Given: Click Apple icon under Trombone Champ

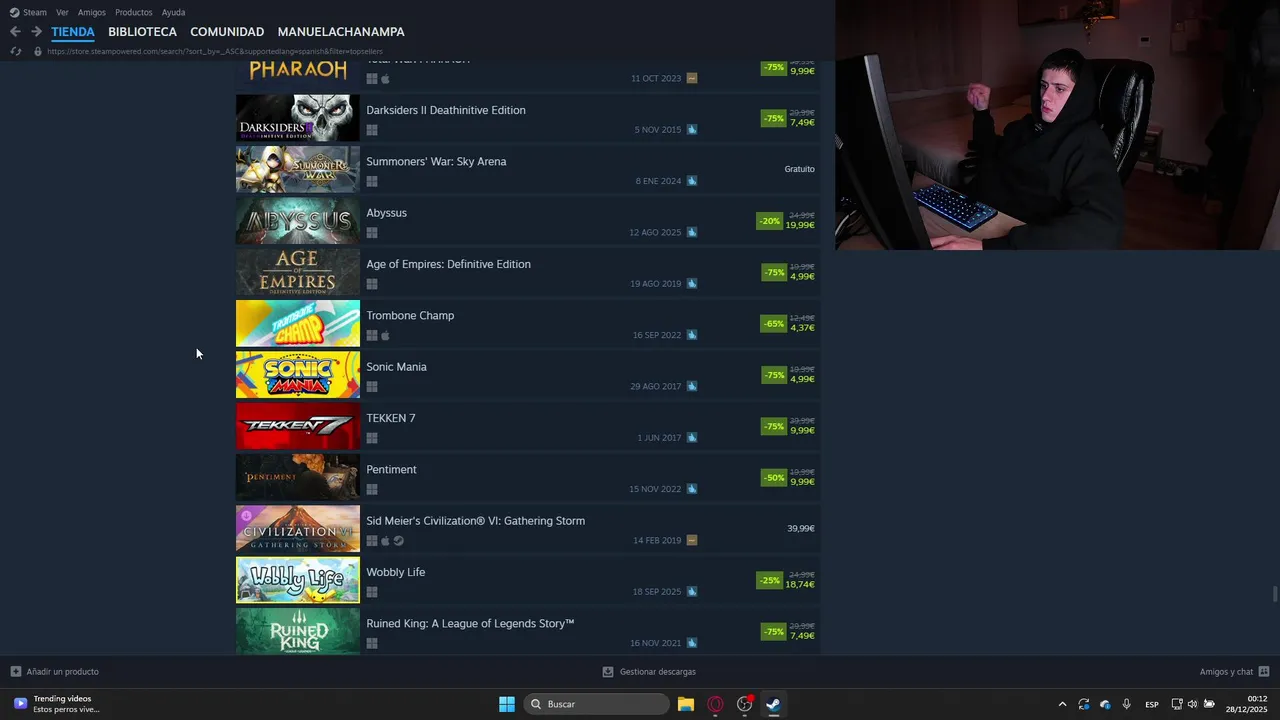Looking at the screenshot, I should (385, 335).
